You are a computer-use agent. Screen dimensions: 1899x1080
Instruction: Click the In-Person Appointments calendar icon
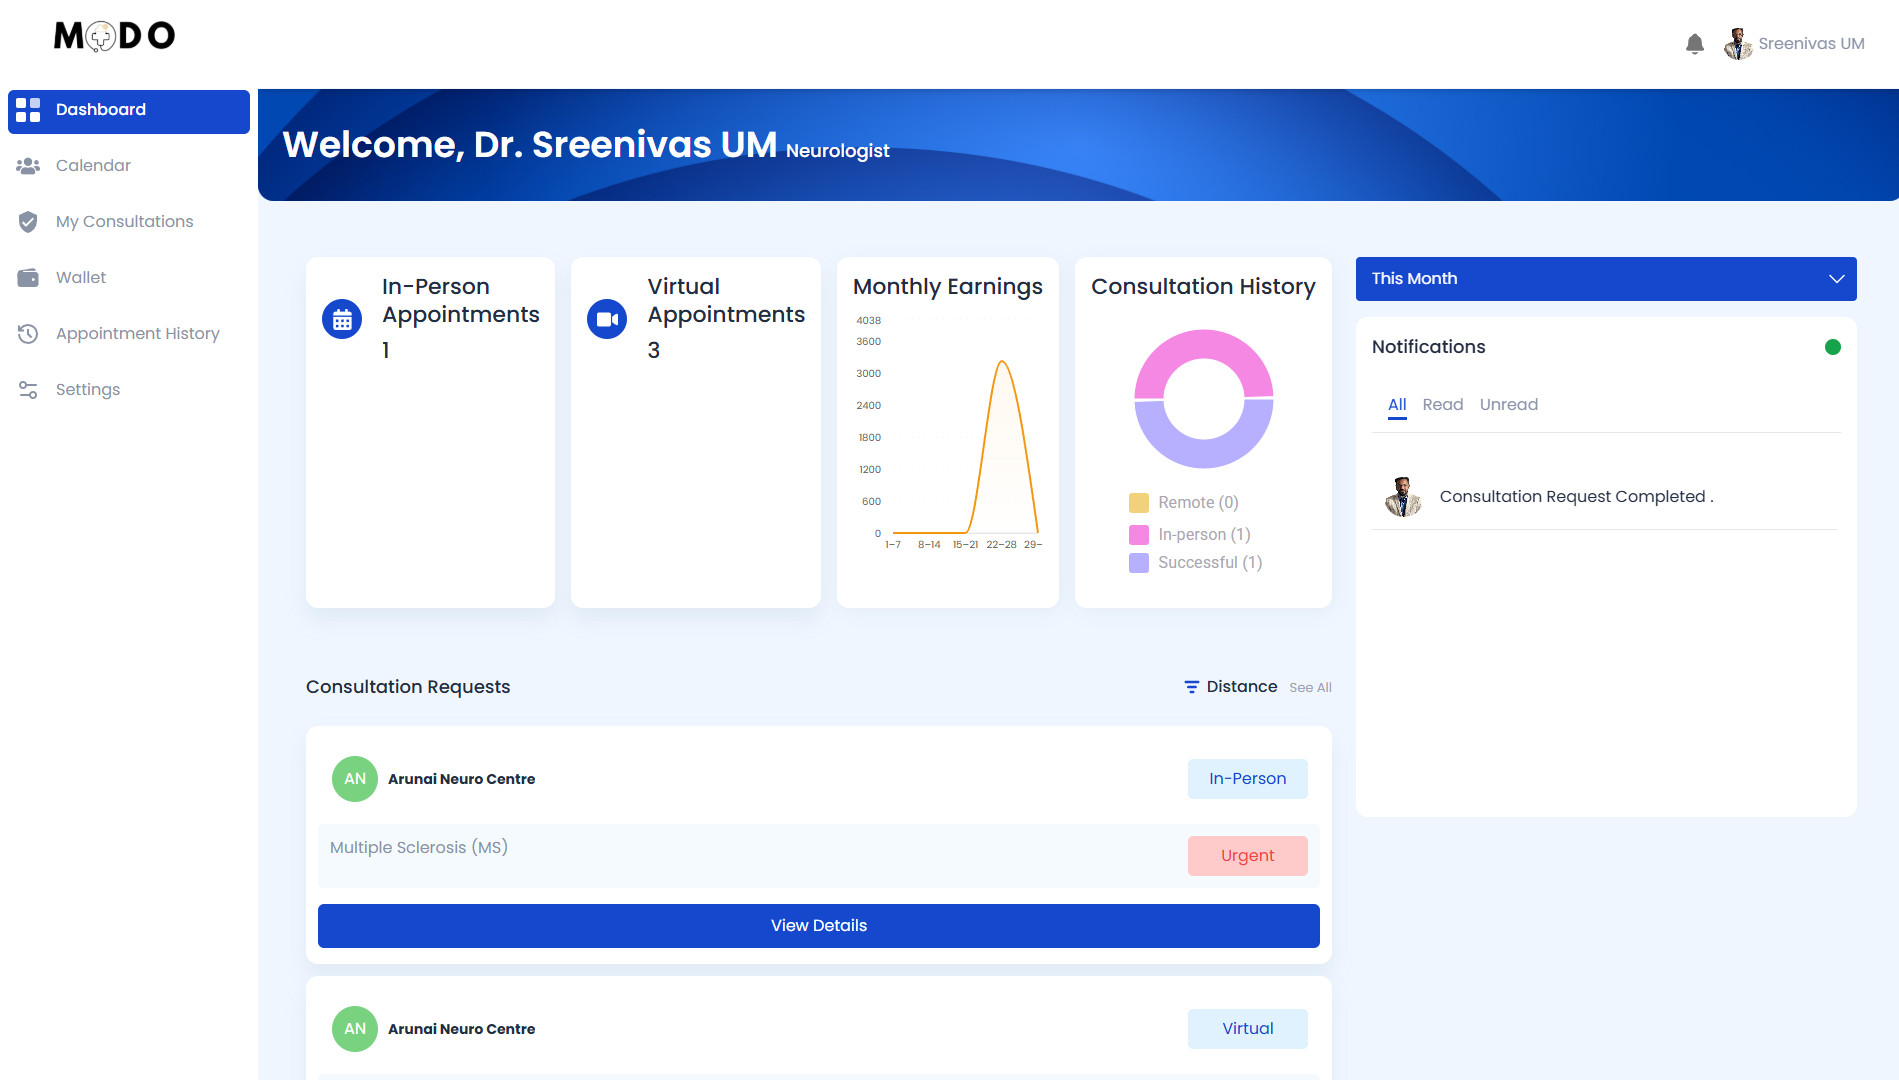pyautogui.click(x=342, y=320)
